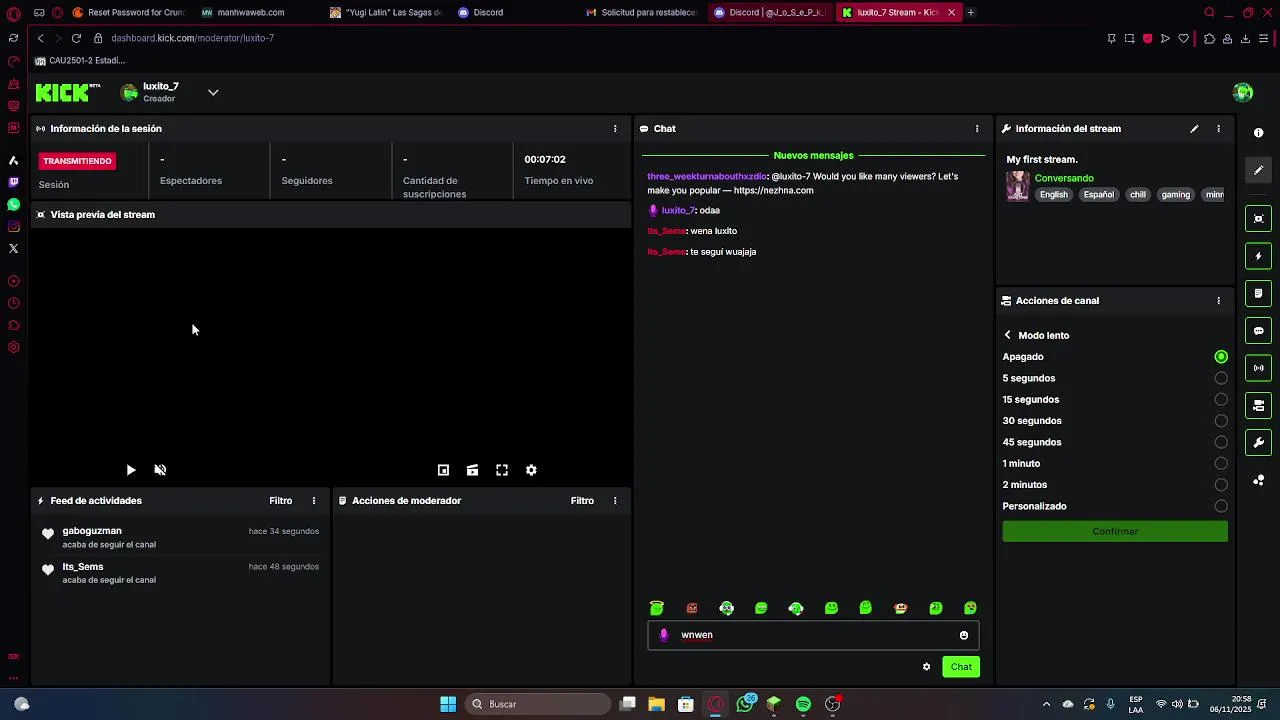Image resolution: width=1280 pixels, height=720 pixels.
Task: Open the info icon in right sidebar
Action: coord(1258,133)
